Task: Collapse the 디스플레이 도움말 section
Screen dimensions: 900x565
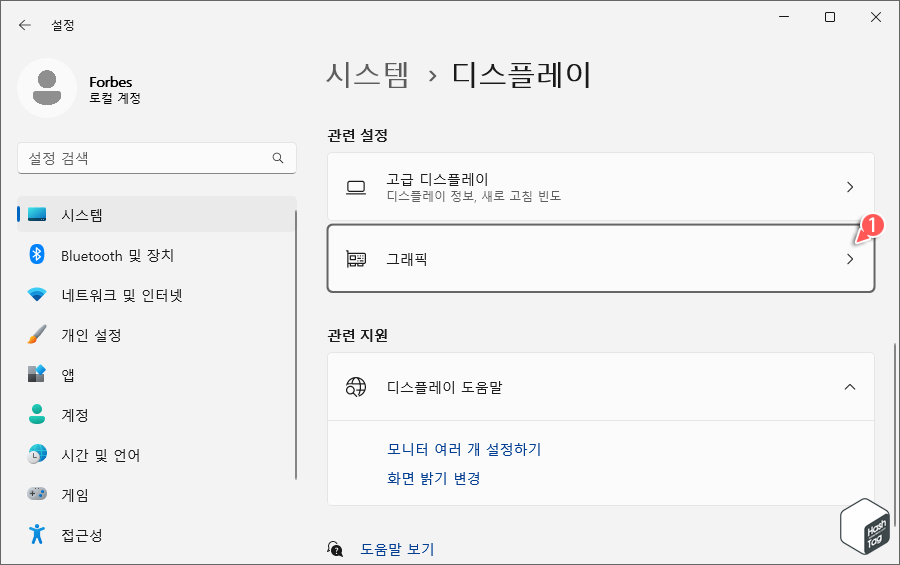Action: click(850, 387)
